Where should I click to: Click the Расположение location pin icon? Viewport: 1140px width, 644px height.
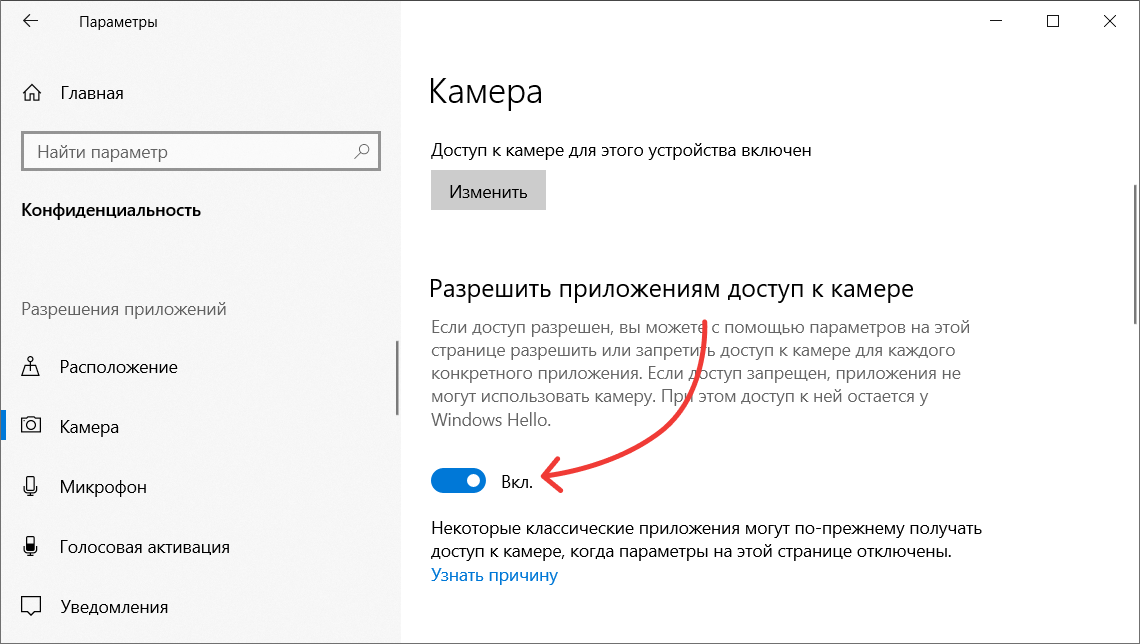[x=32, y=367]
